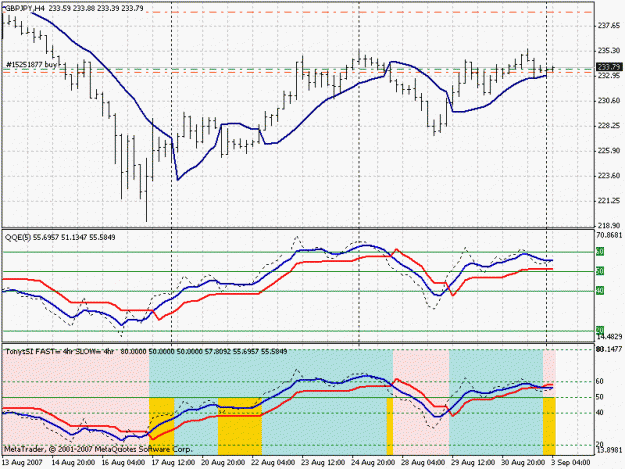Click price scale value 223.60
Viewport: 625px width, 469px height.
pos(609,175)
